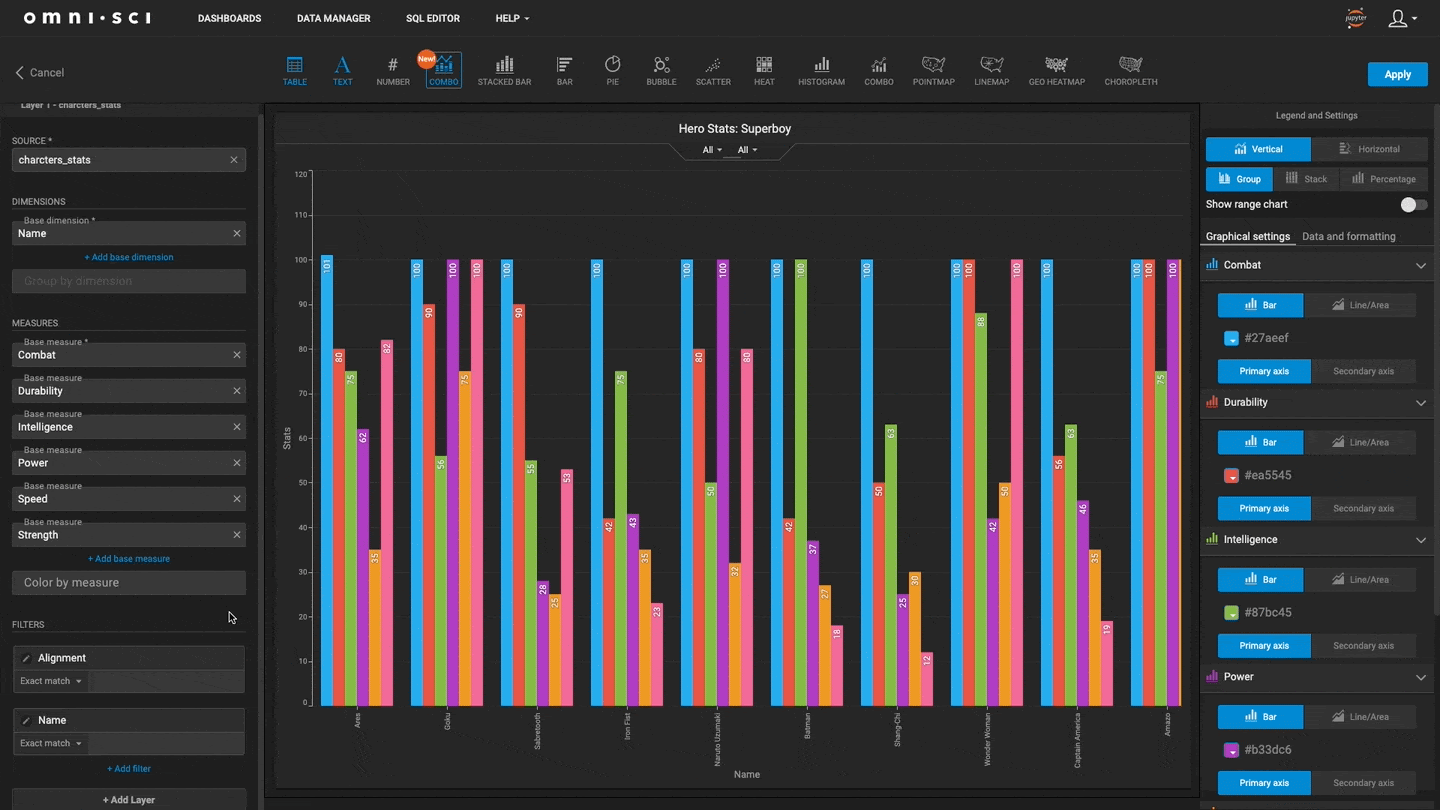The height and width of the screenshot is (810, 1440).
Task: Remove the Power measure
Action: [x=237, y=463]
